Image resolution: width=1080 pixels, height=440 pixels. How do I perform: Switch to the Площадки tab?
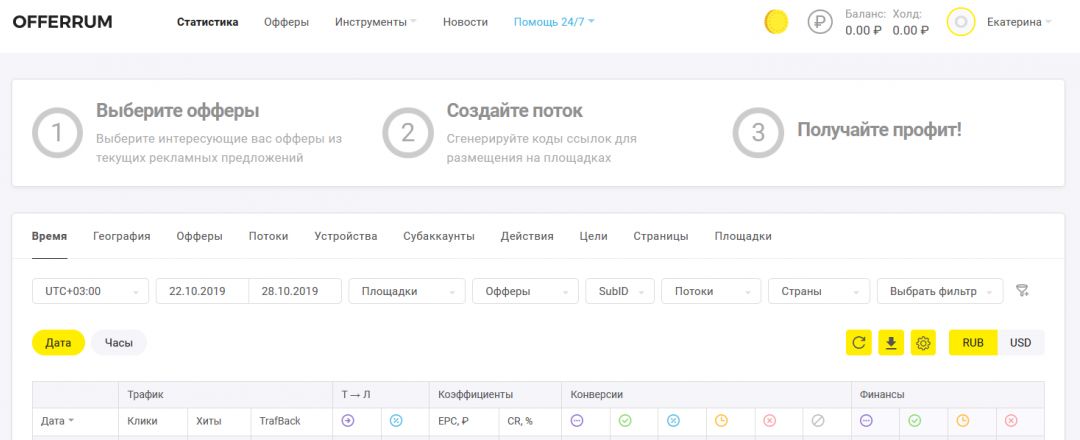[743, 236]
